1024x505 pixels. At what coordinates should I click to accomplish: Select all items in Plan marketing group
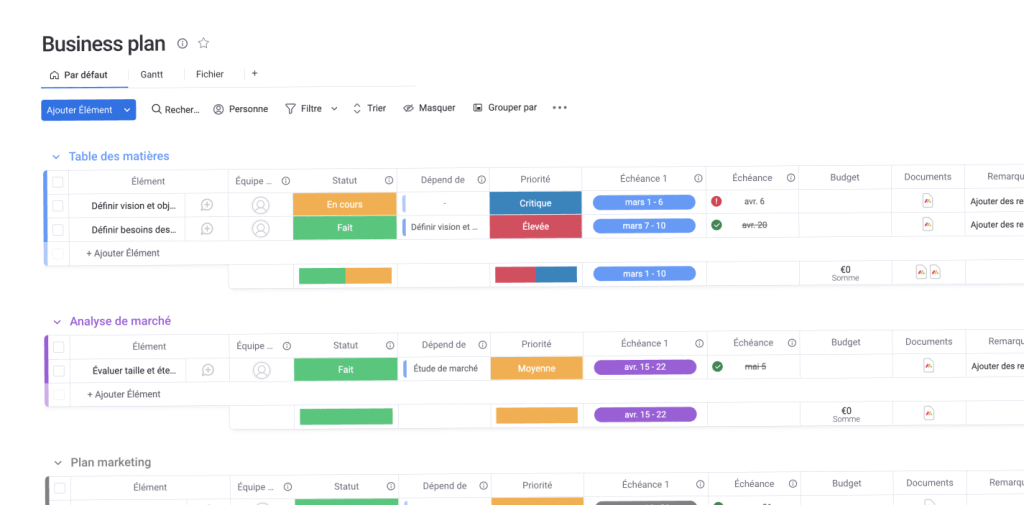coord(60,488)
